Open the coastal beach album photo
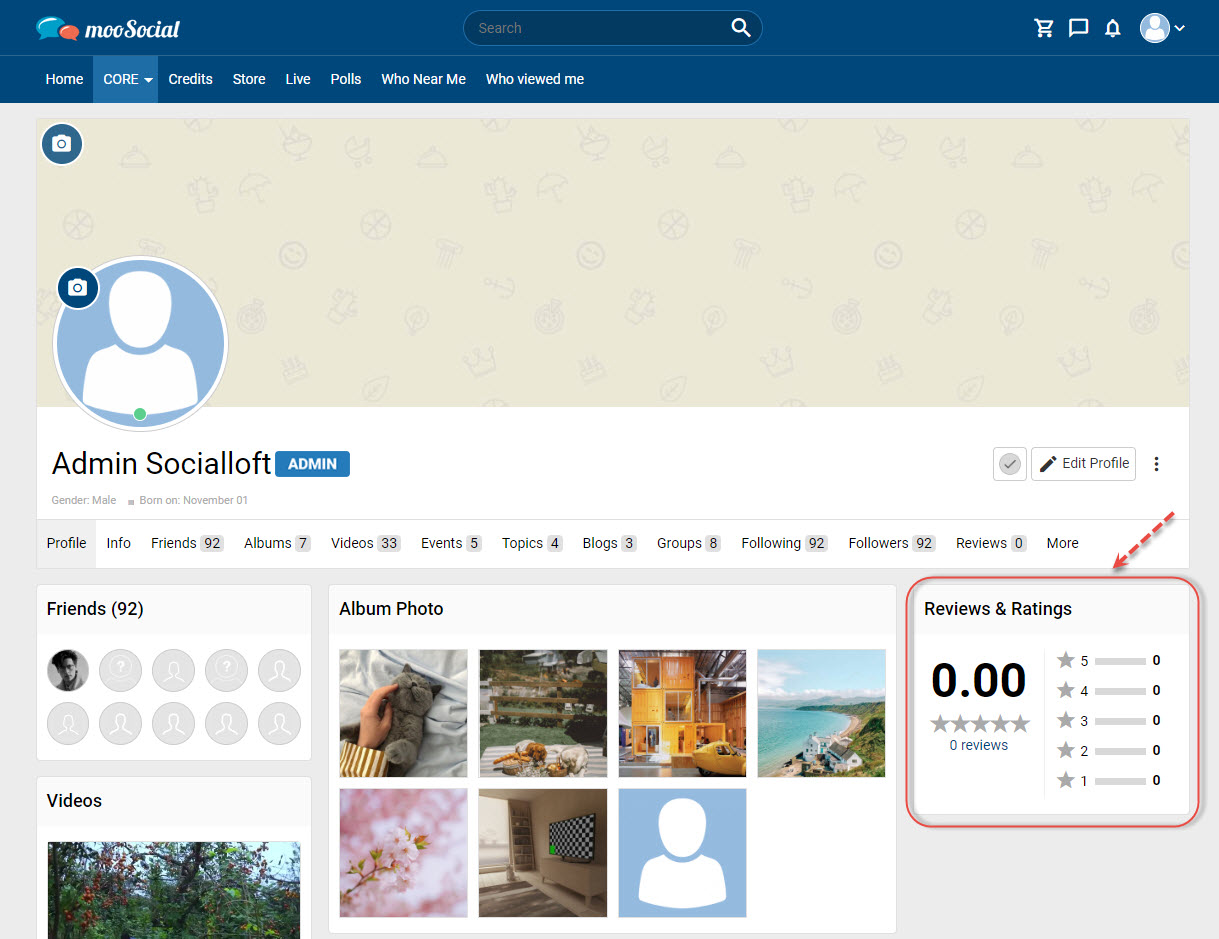 tap(821, 713)
